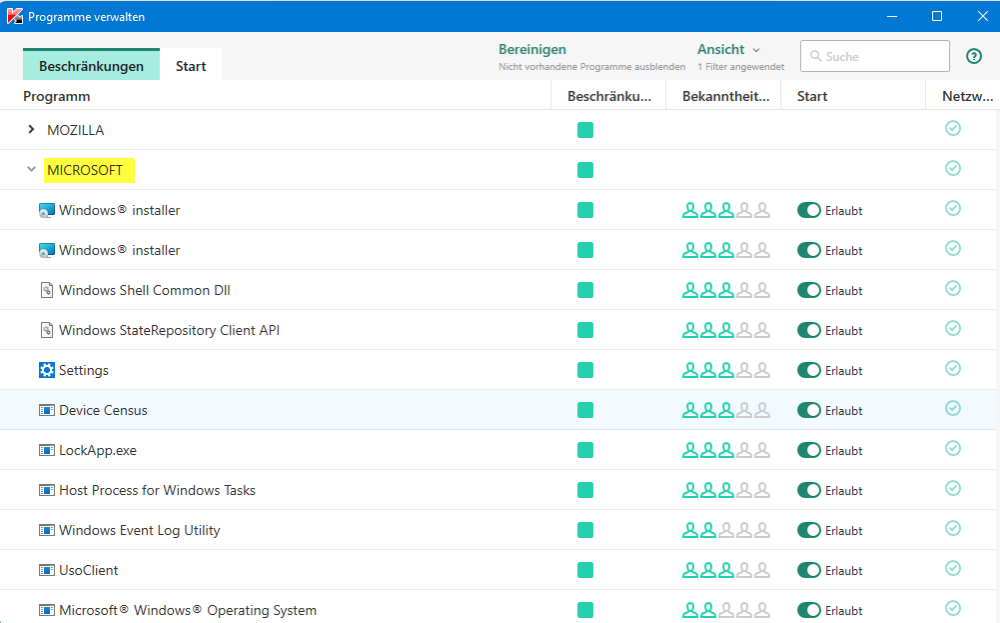Switch to the Start tab

point(191,66)
